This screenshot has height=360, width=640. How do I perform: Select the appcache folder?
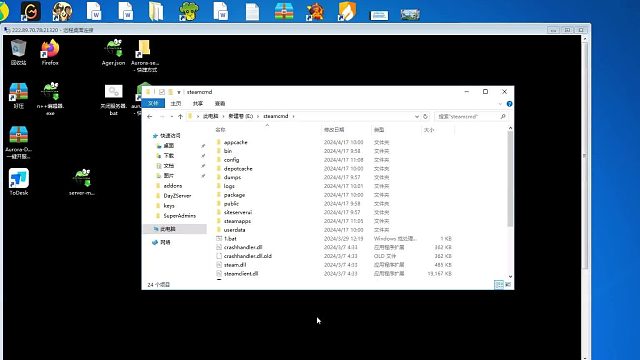point(236,142)
